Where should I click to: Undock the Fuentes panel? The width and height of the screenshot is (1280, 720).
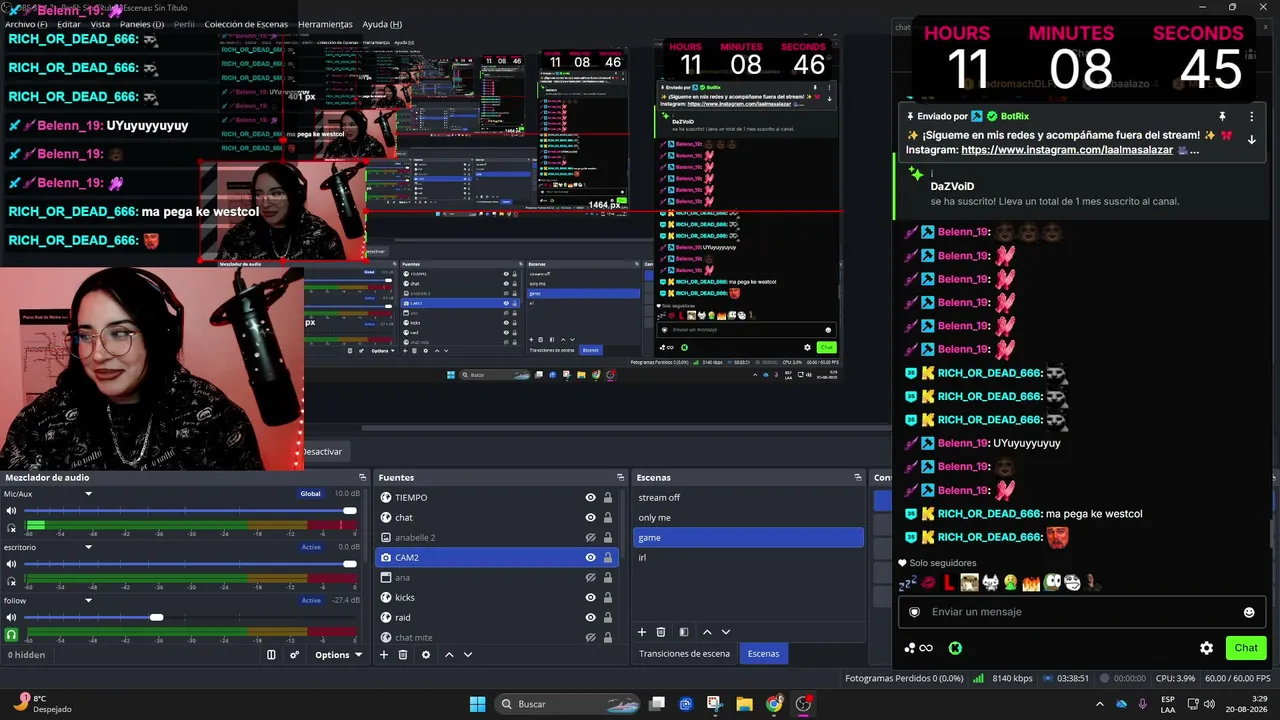tap(620, 477)
